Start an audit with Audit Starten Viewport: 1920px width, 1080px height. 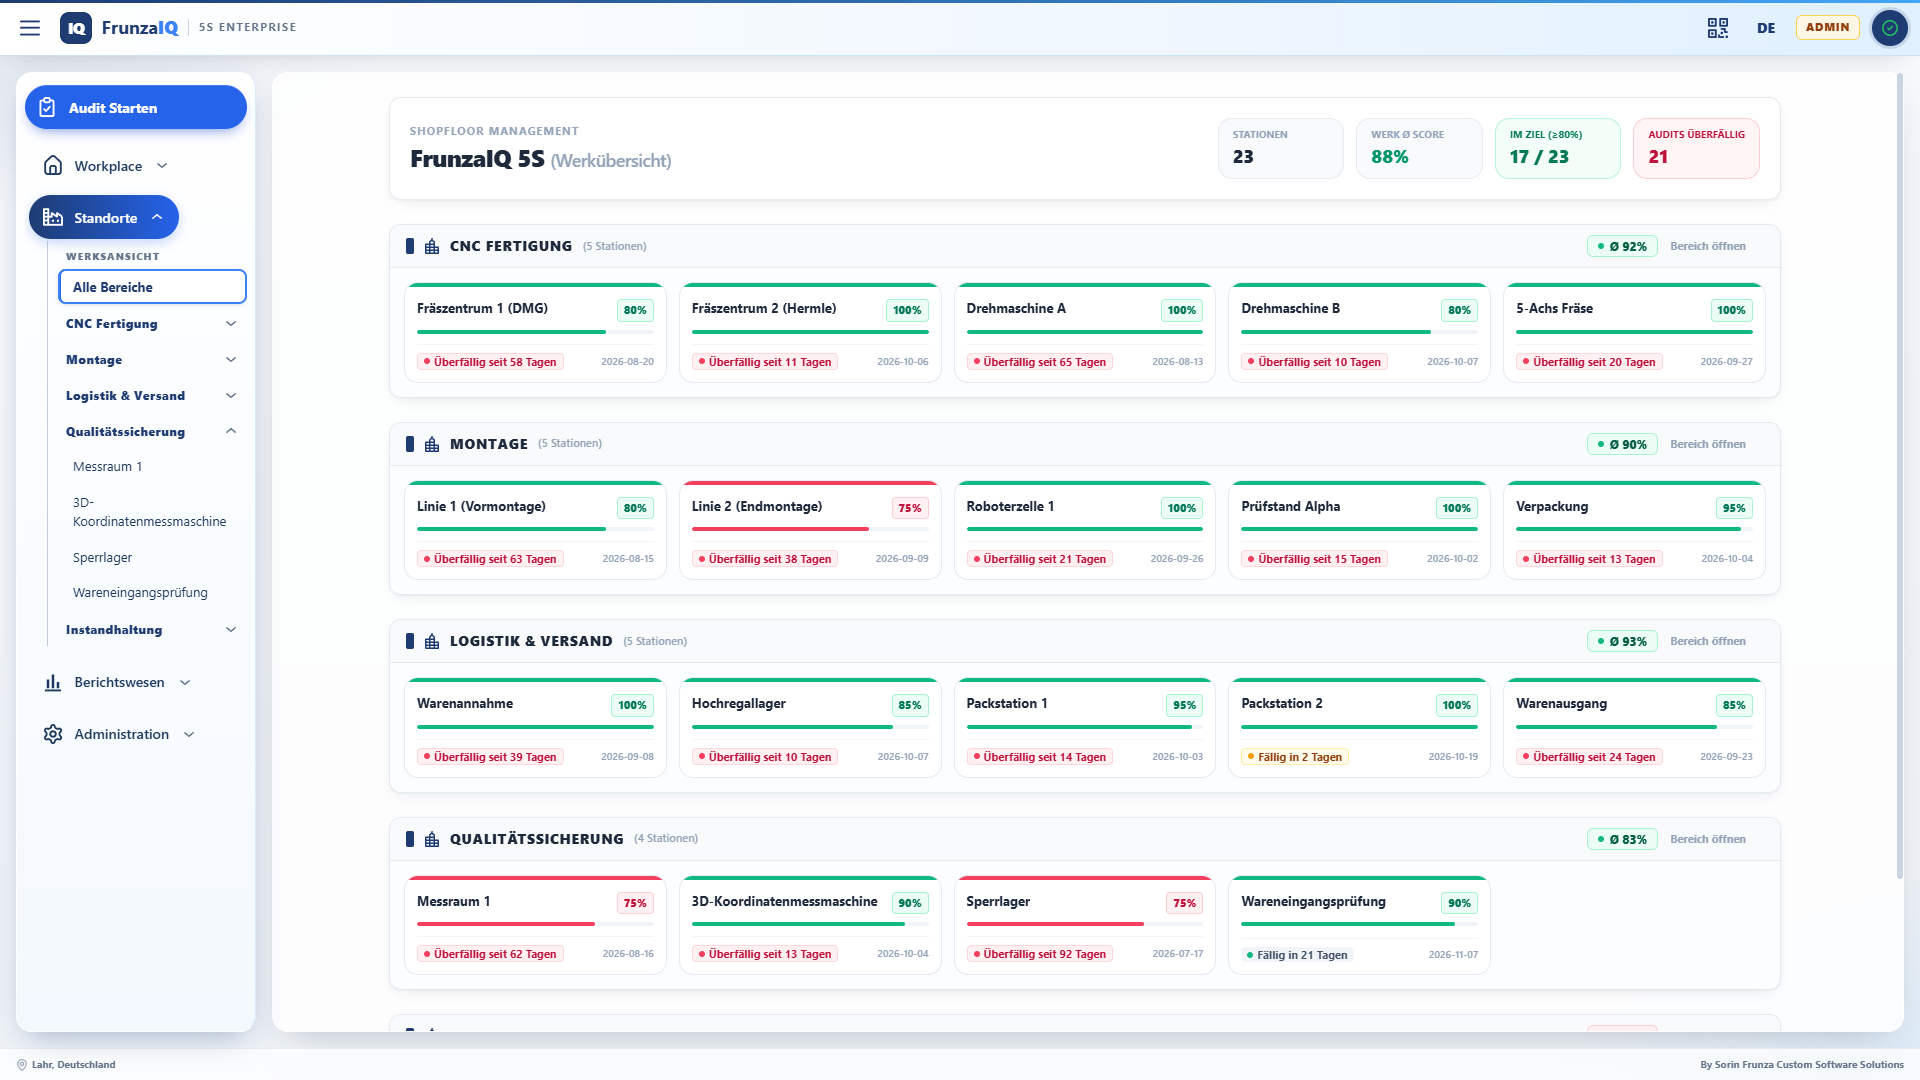tap(136, 107)
